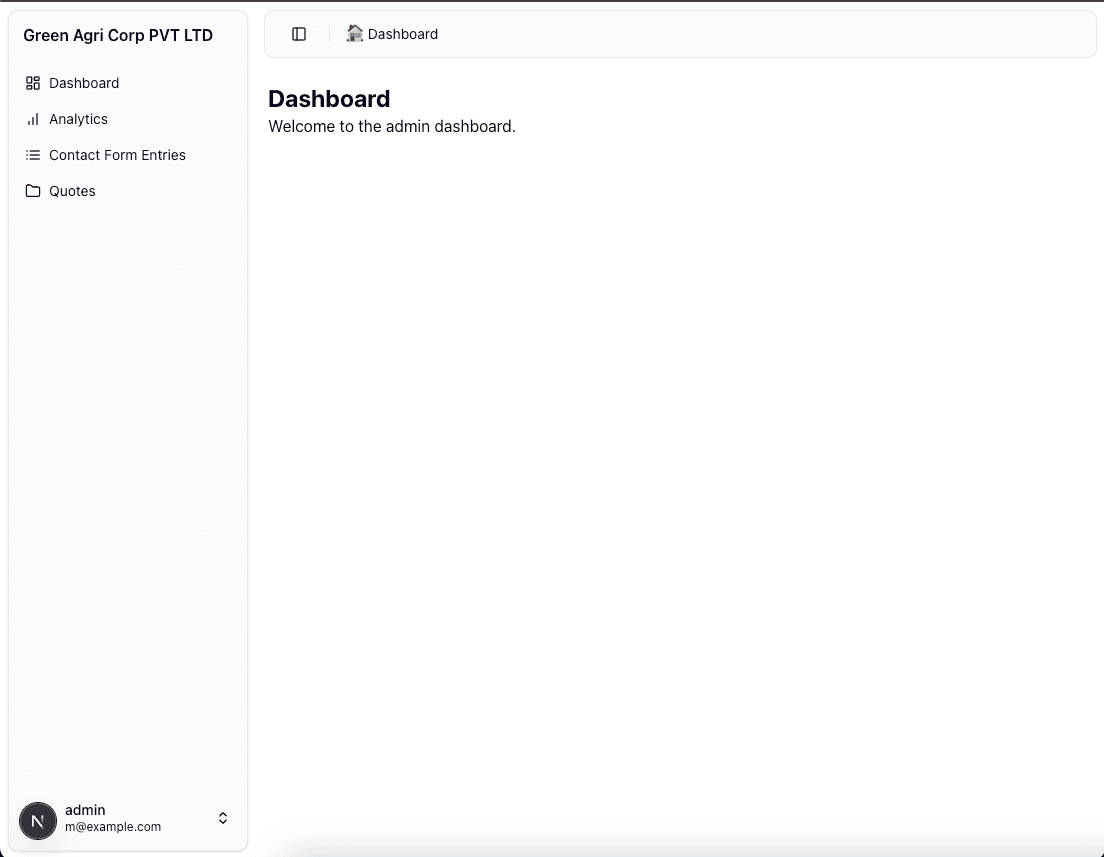Click the Contact Form Entries list icon

point(33,155)
